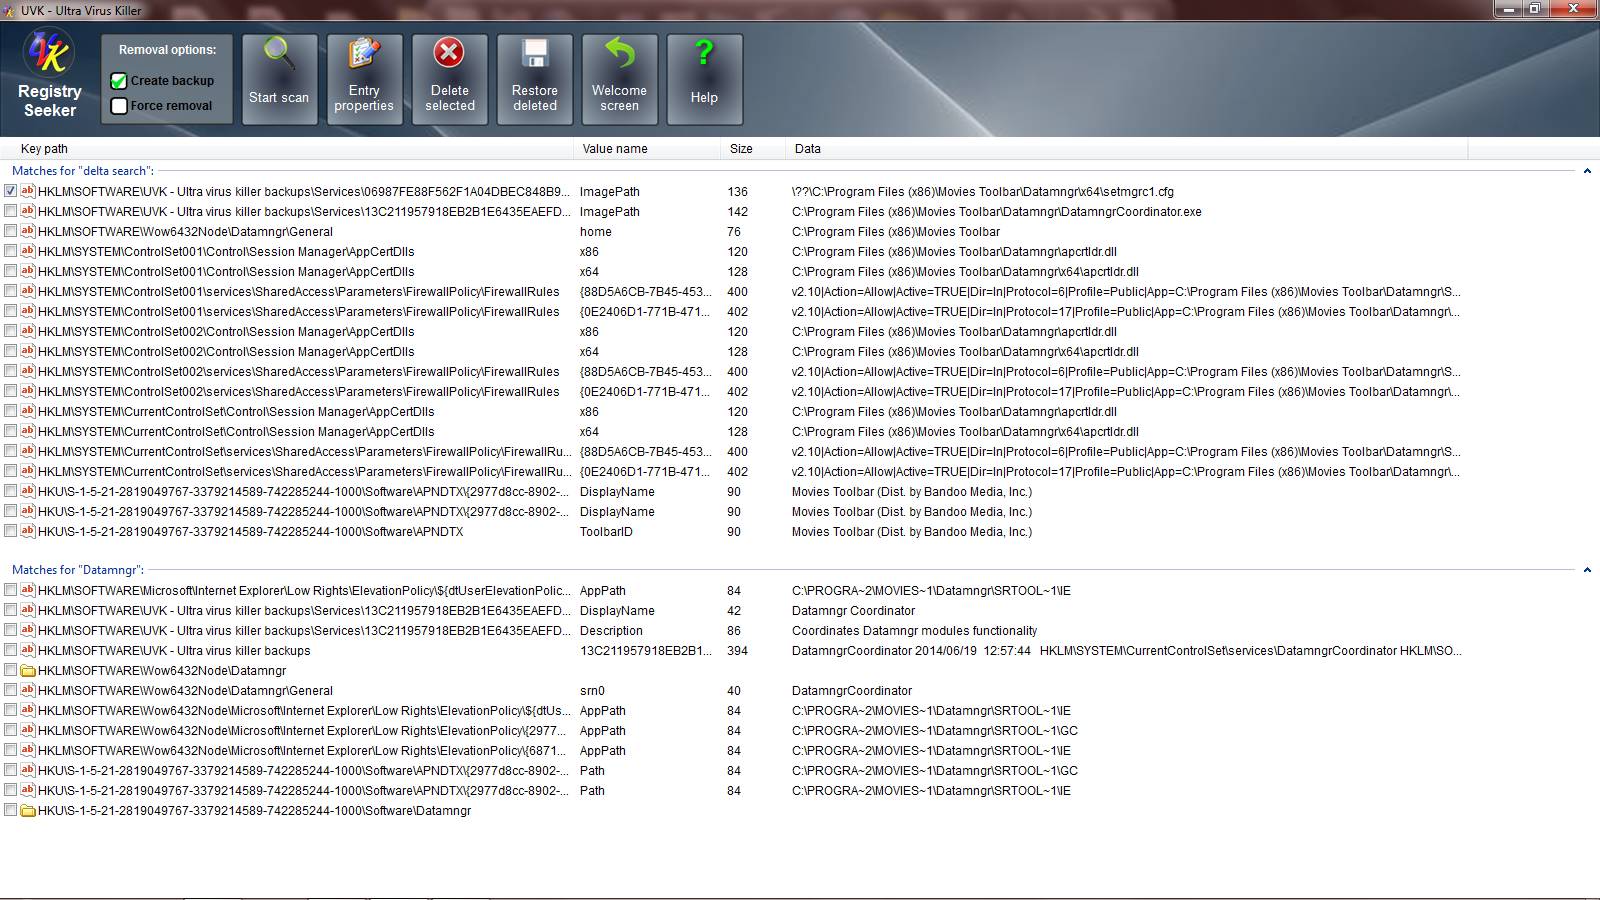This screenshot has height=900, width=1600.
Task: Click folder icon of HKU Software\Datamngr key
Action: (x=28, y=810)
